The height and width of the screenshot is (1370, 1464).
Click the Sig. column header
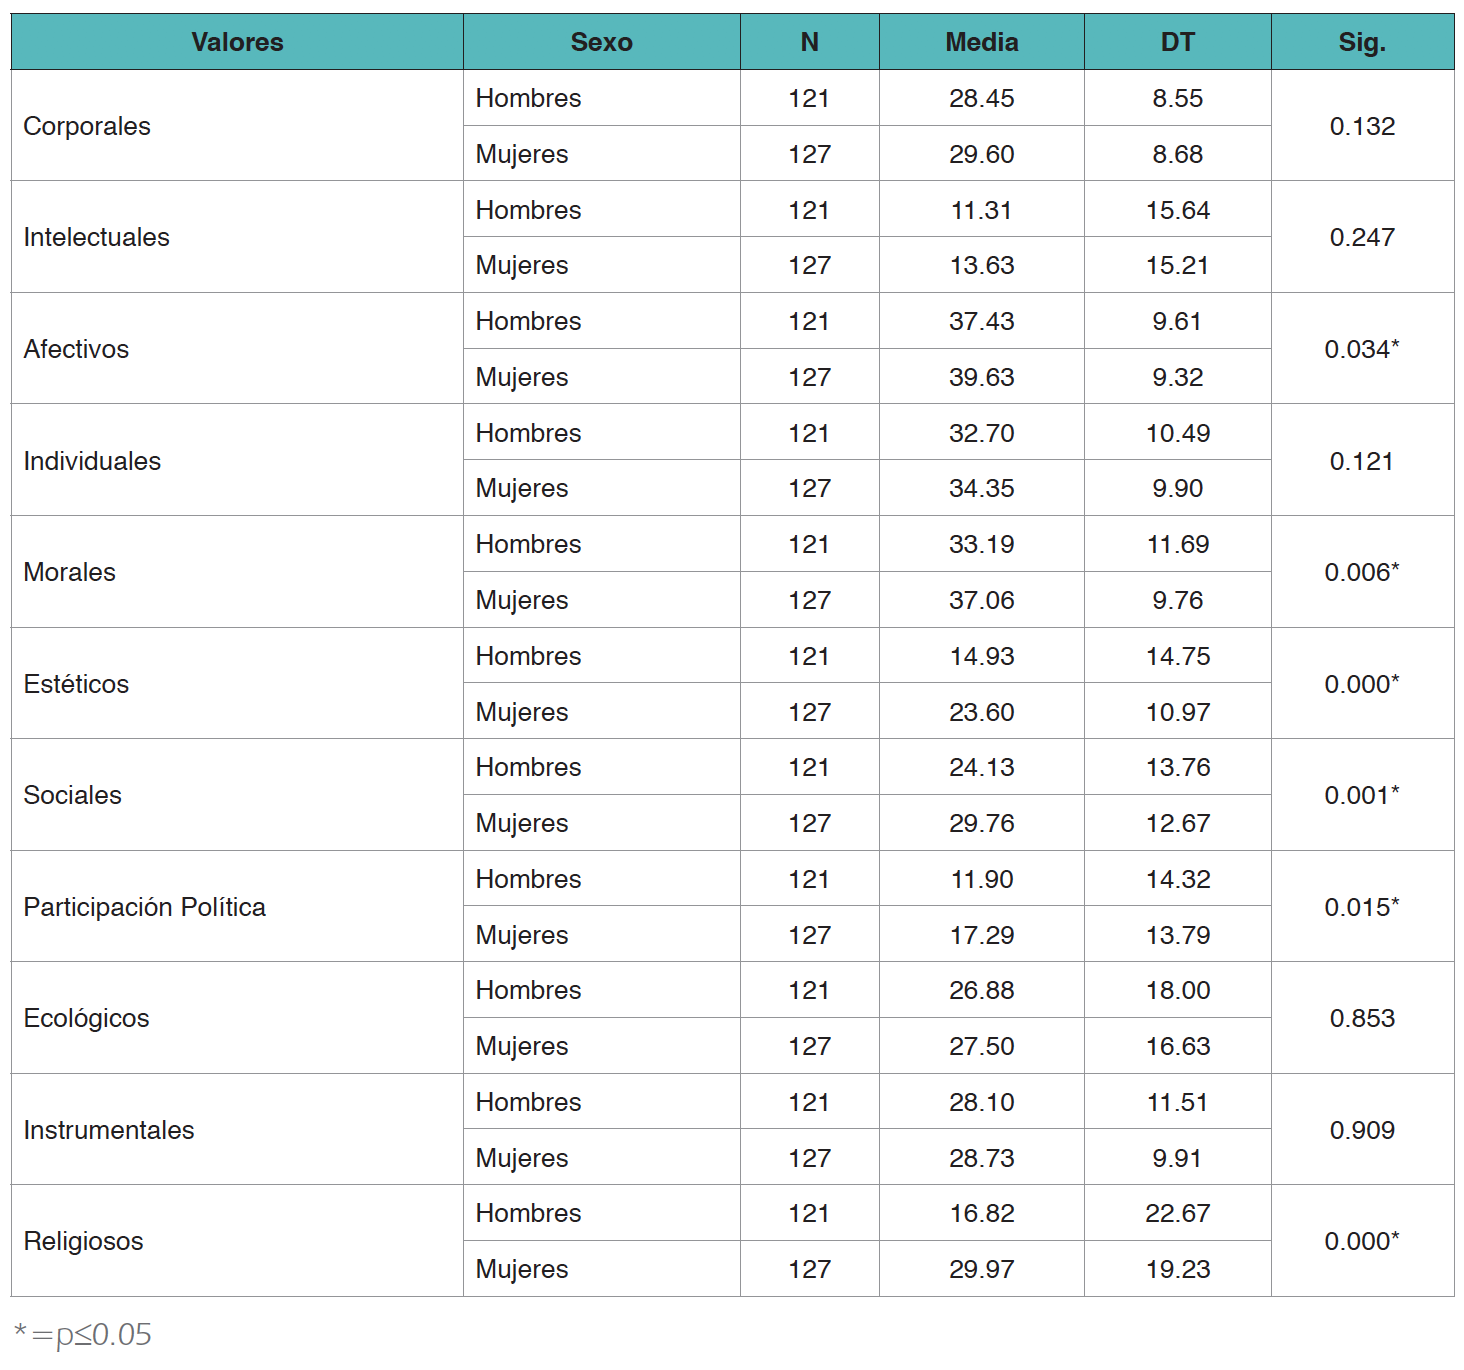(x=1362, y=42)
